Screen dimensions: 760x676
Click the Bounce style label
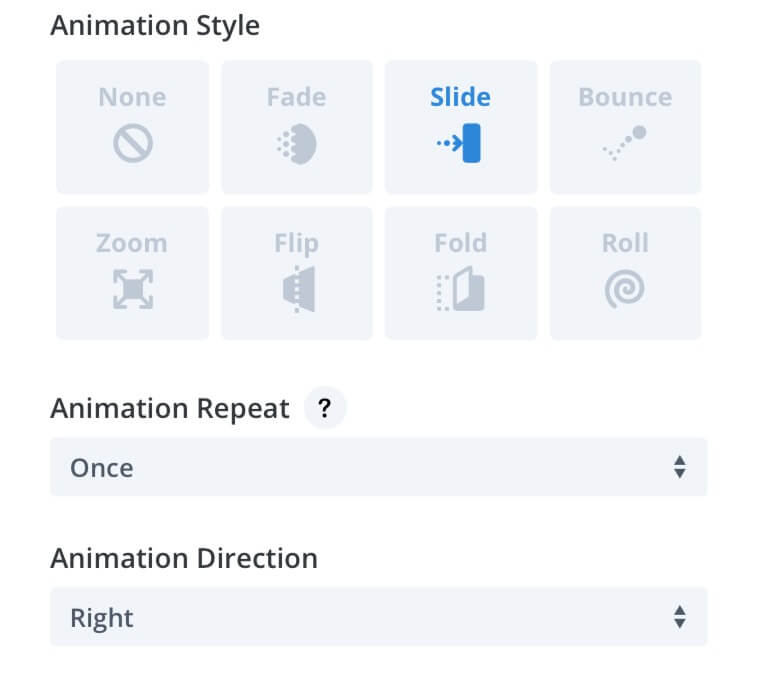625,97
